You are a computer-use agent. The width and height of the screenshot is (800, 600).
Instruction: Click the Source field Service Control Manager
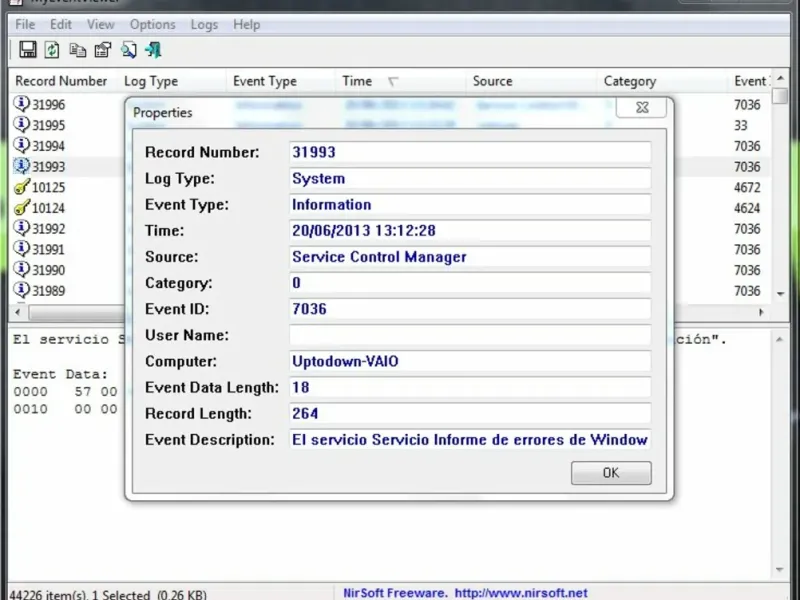(470, 257)
